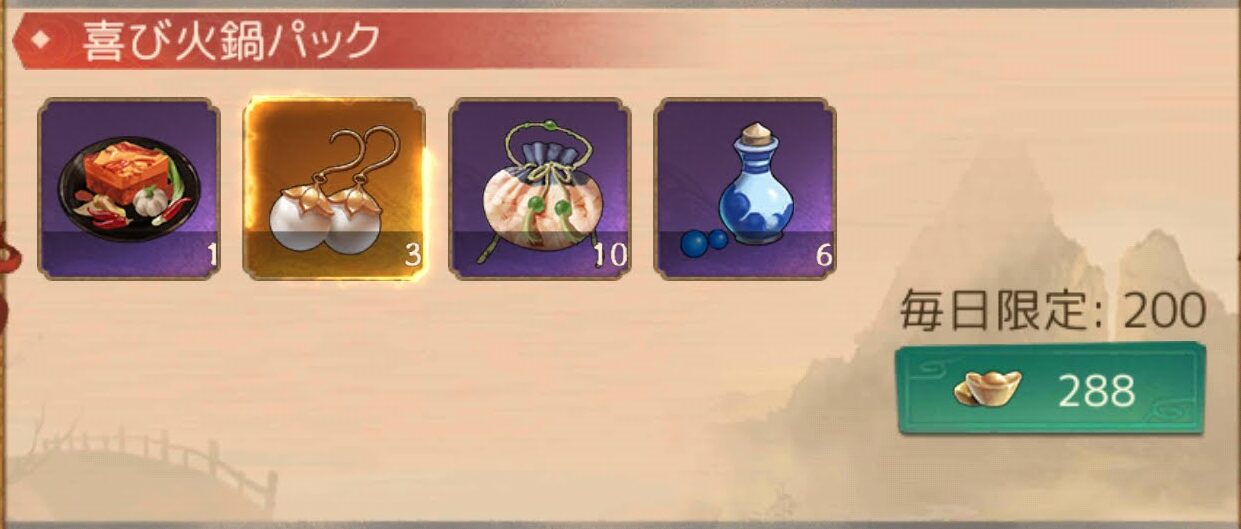Click the glowing golden frame around earrings
This screenshot has width=1241, height=529.
point(334,188)
